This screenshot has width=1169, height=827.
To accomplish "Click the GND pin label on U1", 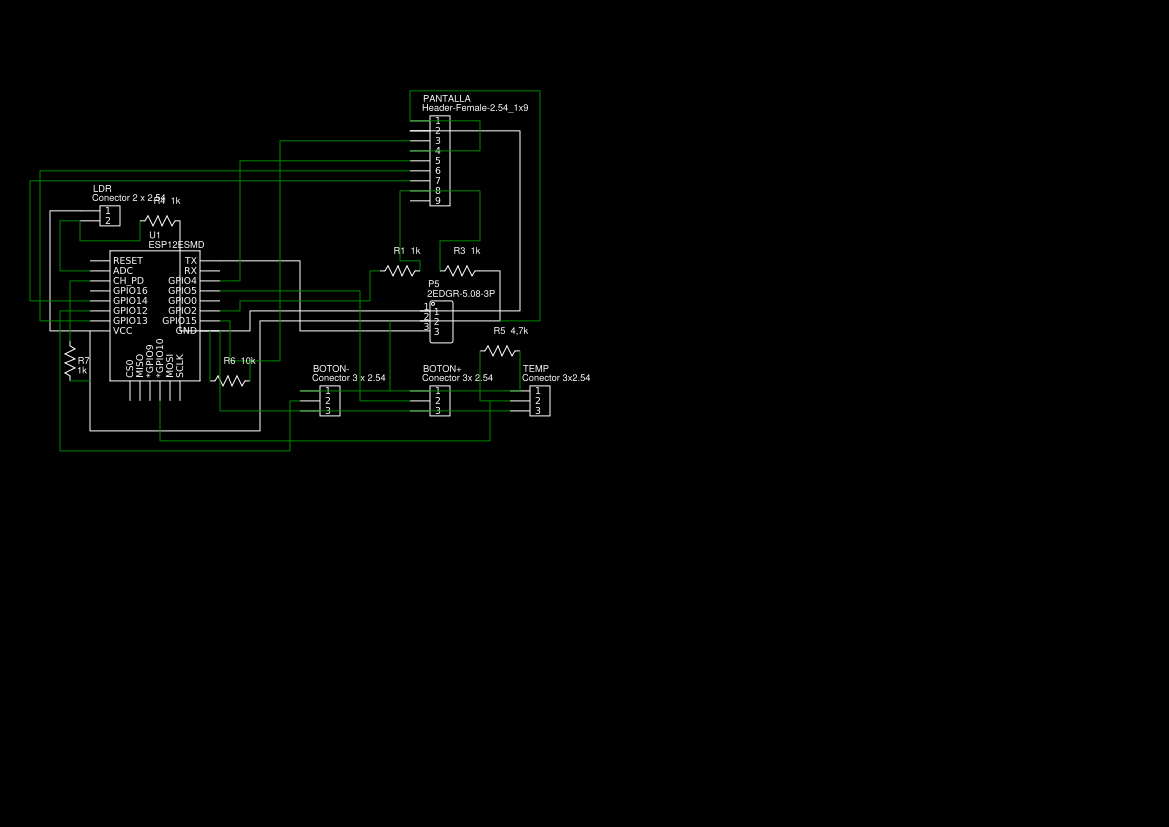I will (186, 331).
